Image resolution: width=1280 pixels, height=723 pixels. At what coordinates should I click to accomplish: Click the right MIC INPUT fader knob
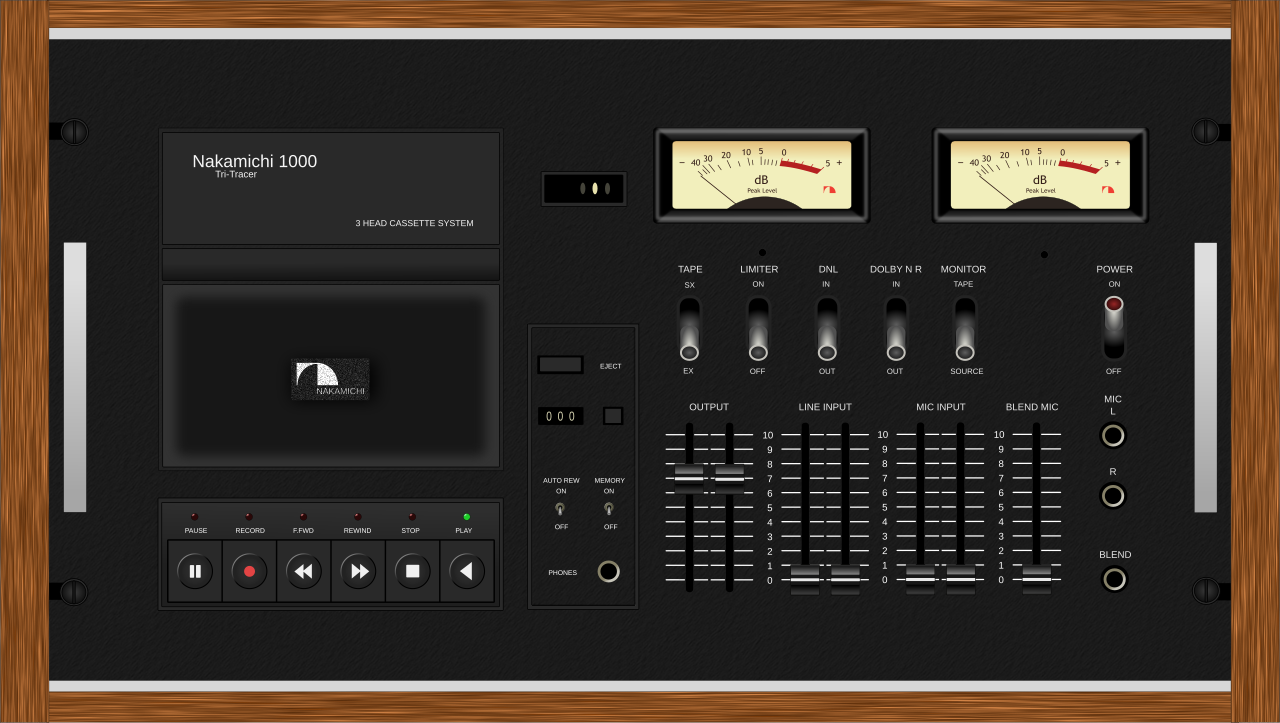[x=961, y=580]
